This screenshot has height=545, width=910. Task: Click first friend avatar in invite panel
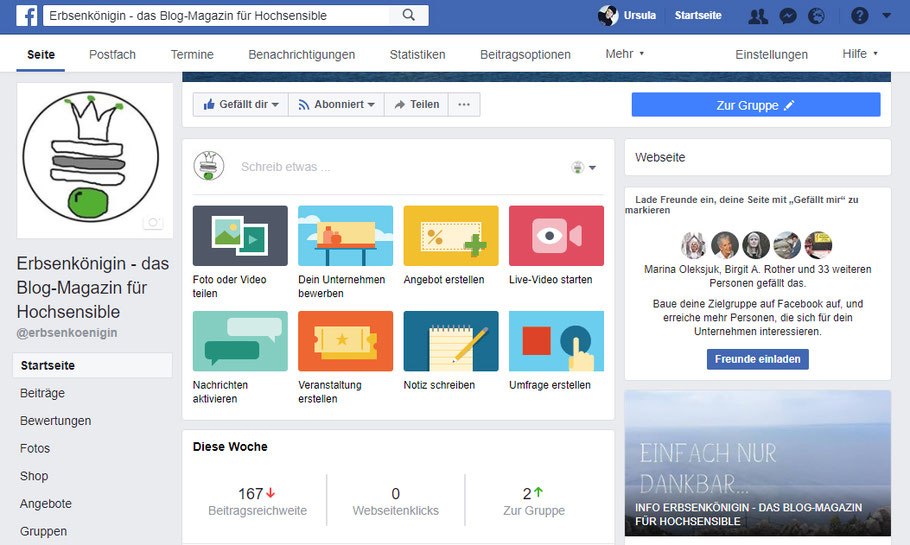694,245
